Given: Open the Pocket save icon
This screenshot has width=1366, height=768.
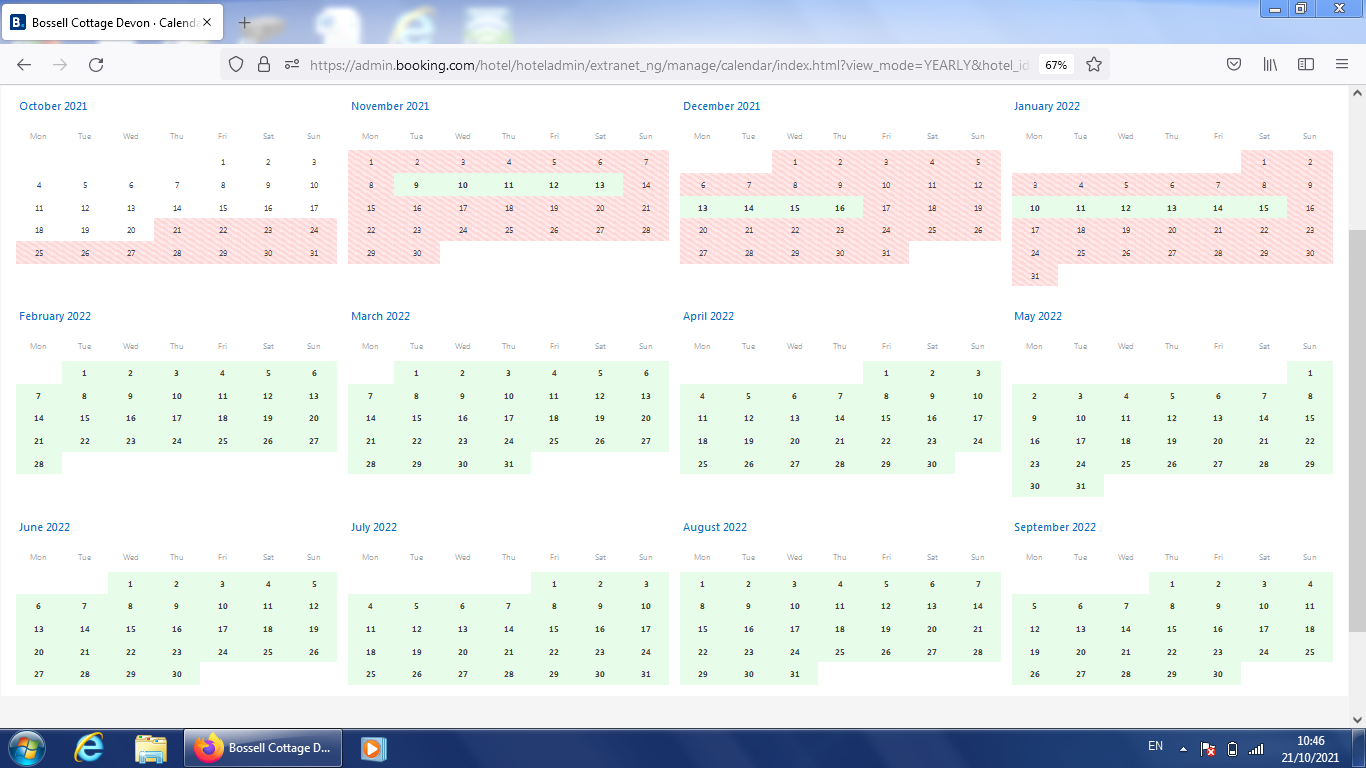Looking at the screenshot, I should pyautogui.click(x=1234, y=64).
